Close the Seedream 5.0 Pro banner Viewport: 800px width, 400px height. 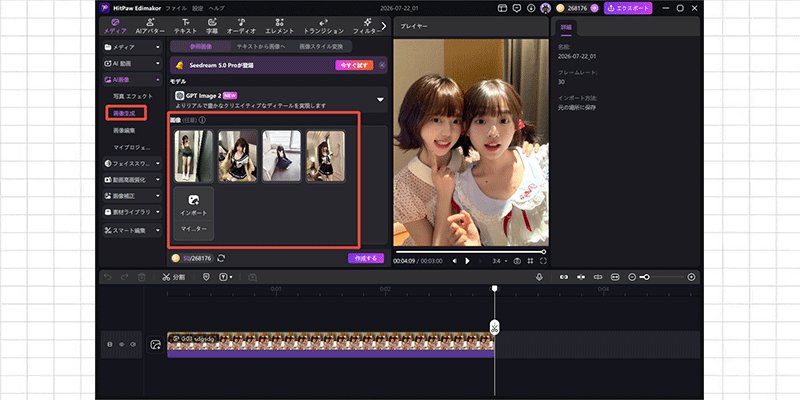pyautogui.click(x=382, y=65)
